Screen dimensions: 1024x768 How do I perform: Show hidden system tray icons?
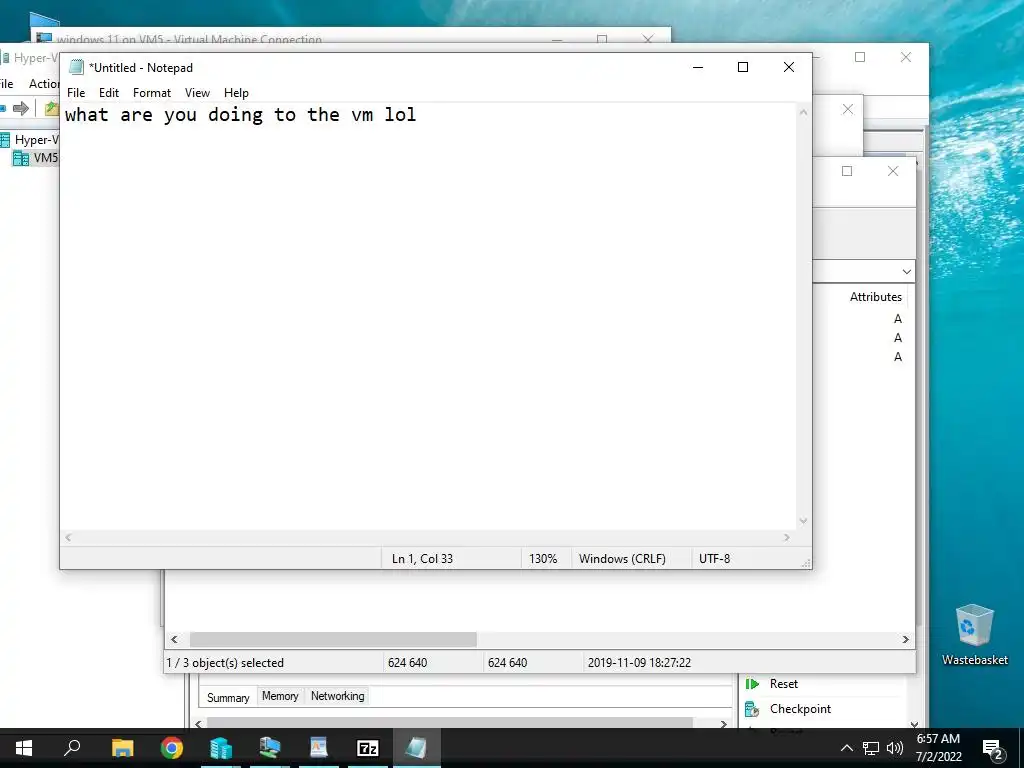click(x=846, y=748)
